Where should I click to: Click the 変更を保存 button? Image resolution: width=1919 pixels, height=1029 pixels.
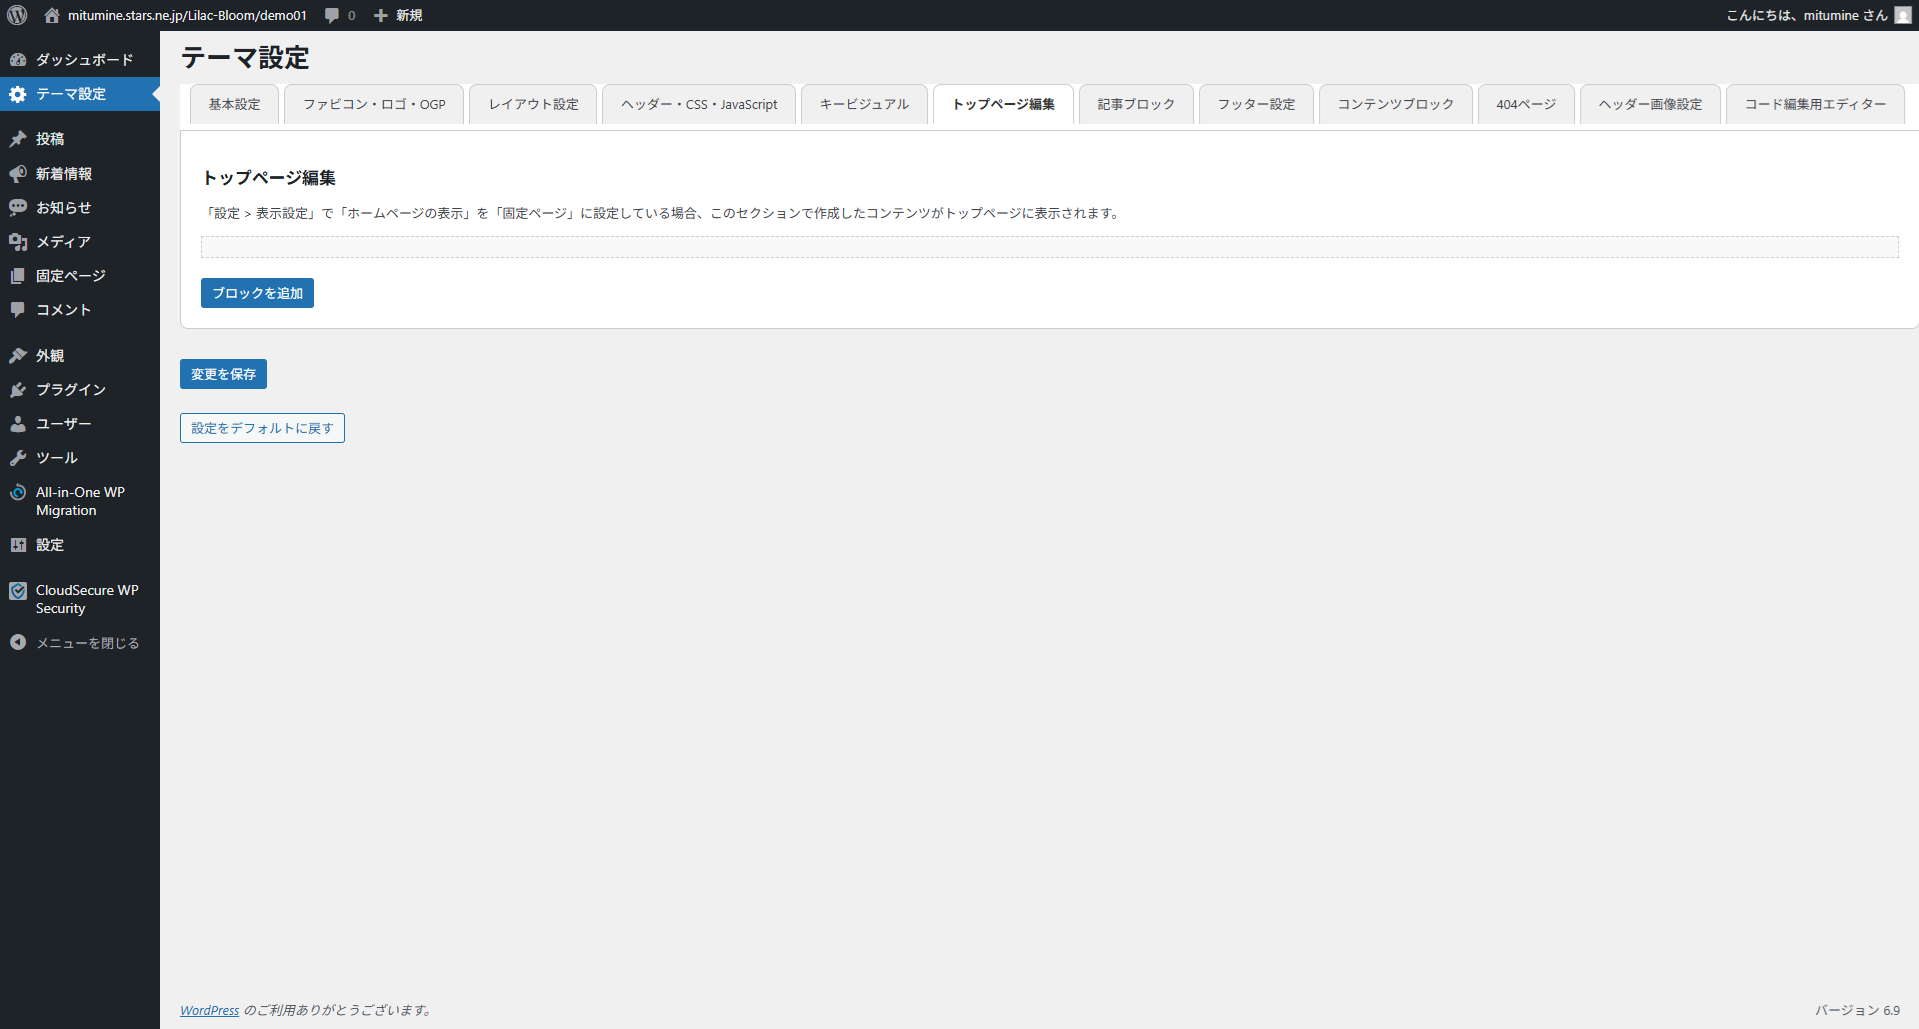pyautogui.click(x=223, y=374)
